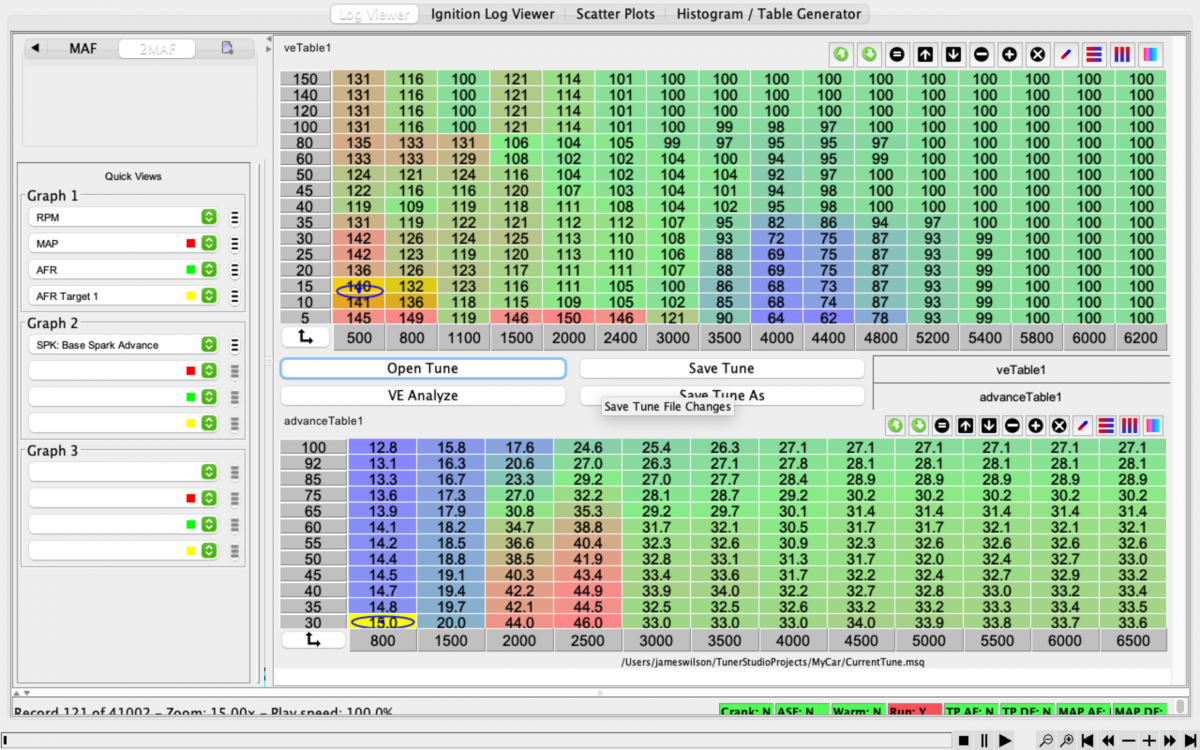Click the red color swatch beside MAP
The height and width of the screenshot is (750, 1200).
coord(189,243)
